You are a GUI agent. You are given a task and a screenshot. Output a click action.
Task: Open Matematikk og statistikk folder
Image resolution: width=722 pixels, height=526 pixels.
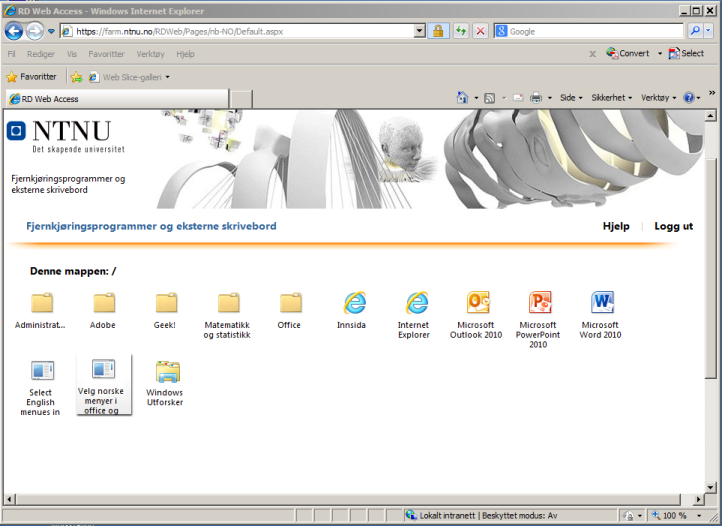click(228, 316)
